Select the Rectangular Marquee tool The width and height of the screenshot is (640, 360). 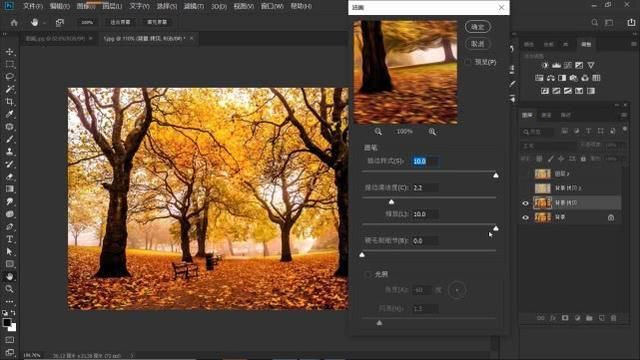(9, 64)
